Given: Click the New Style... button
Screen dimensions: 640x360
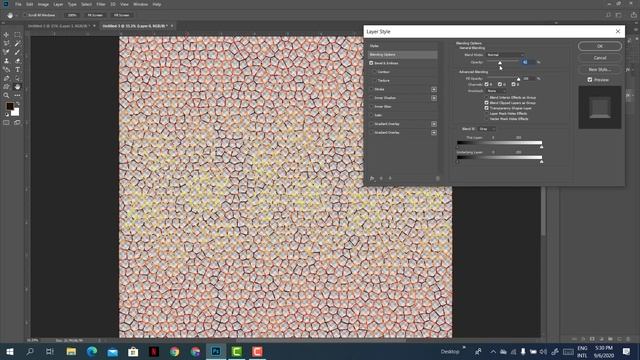Looking at the screenshot, I should tap(600, 70).
